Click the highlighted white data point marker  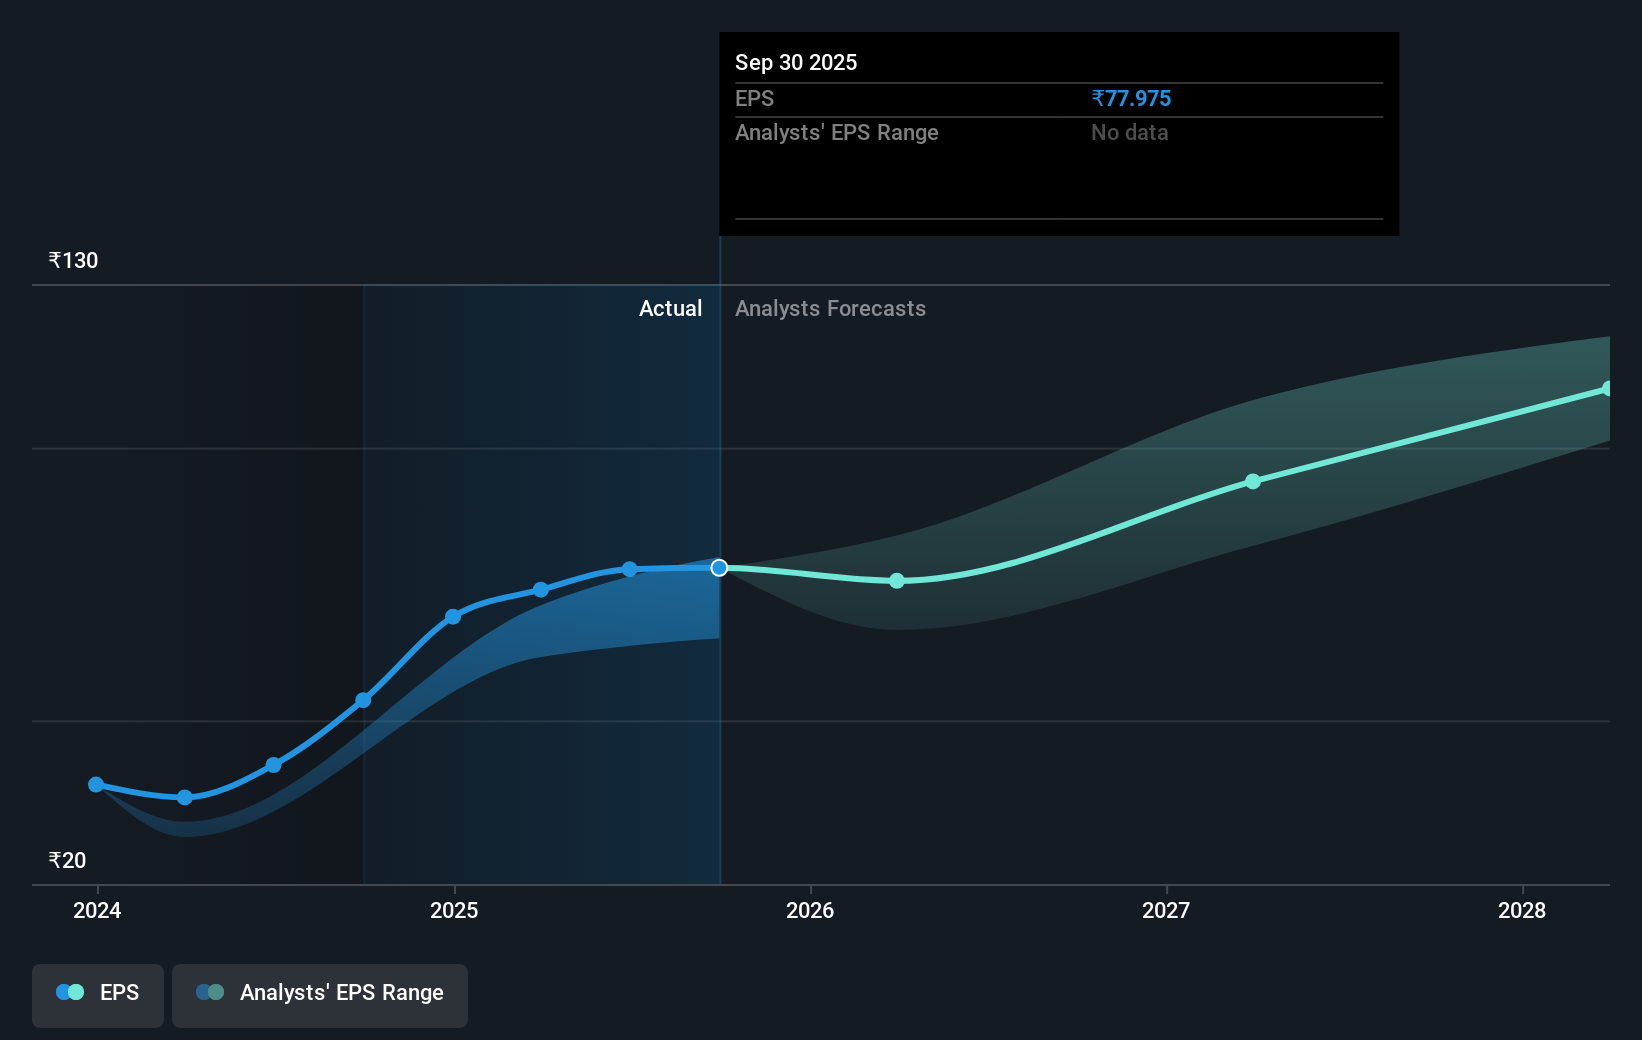point(718,567)
